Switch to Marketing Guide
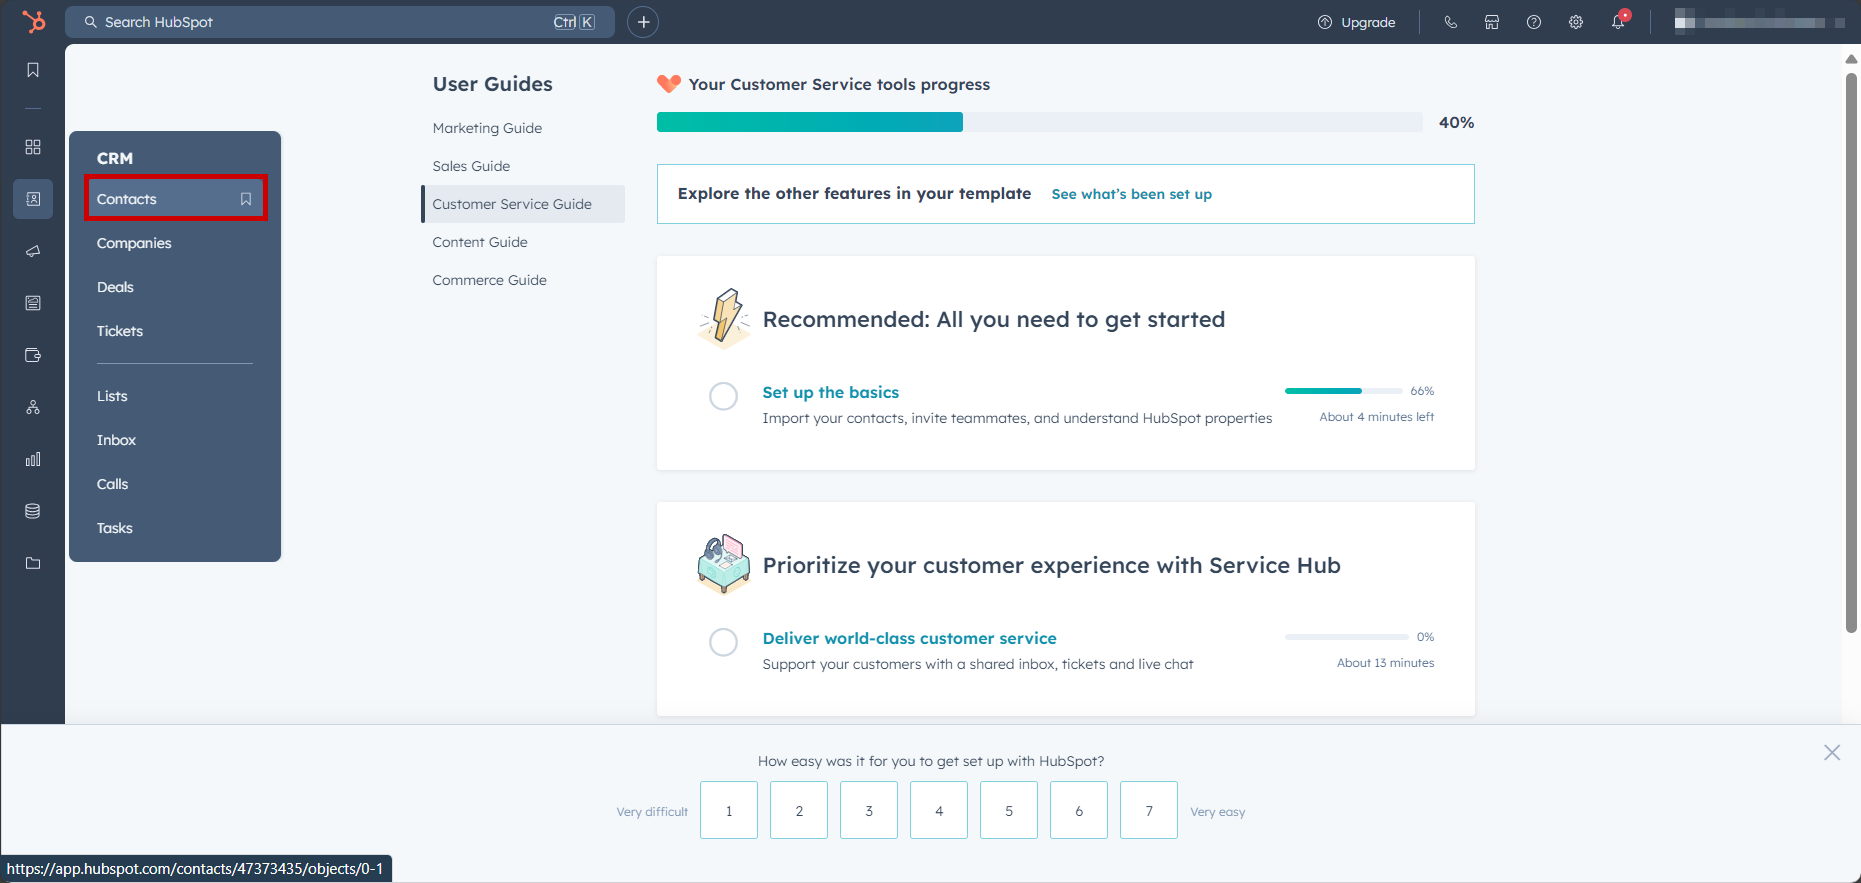The width and height of the screenshot is (1861, 883). click(487, 128)
